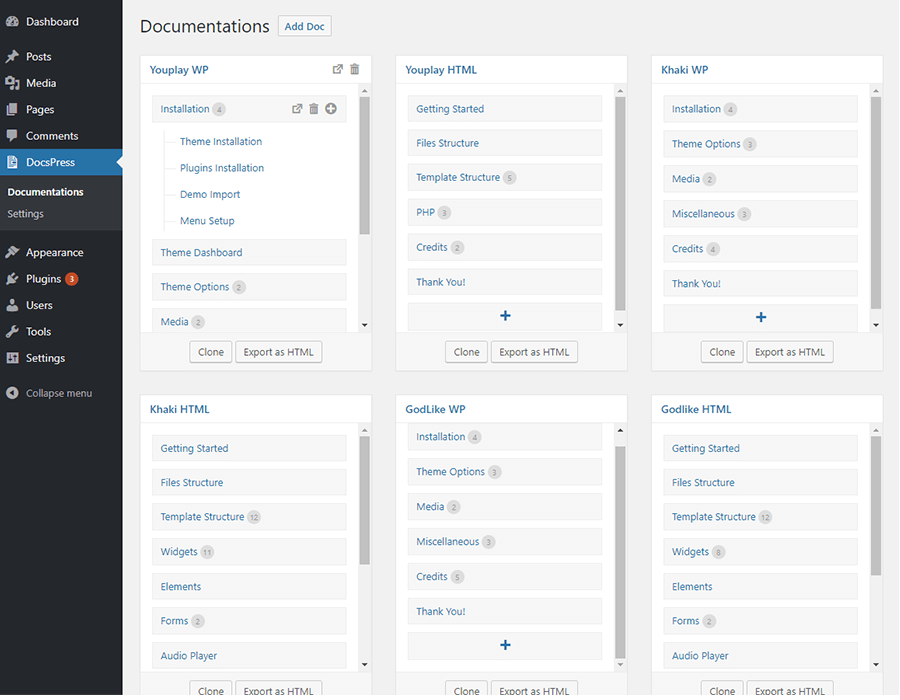Click Dashboard gauge icon in sidebar
900x700 pixels.
12,22
